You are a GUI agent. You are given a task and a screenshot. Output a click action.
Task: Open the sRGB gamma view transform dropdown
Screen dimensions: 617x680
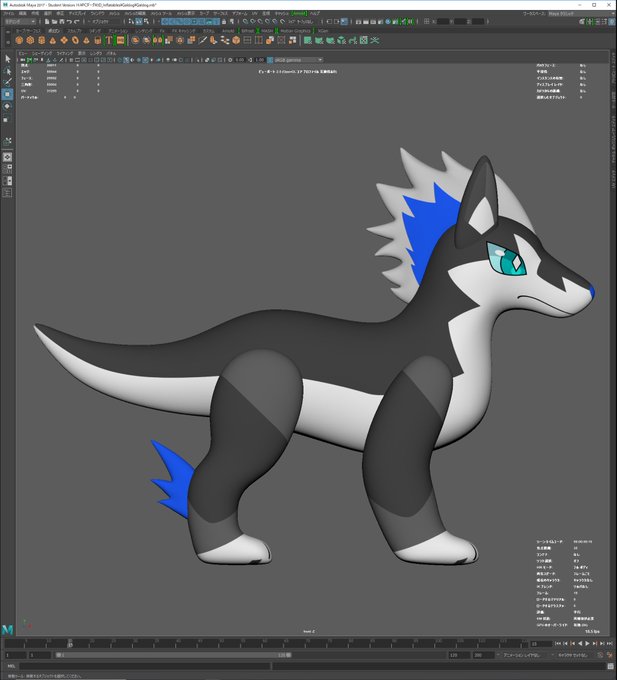click(x=298, y=60)
